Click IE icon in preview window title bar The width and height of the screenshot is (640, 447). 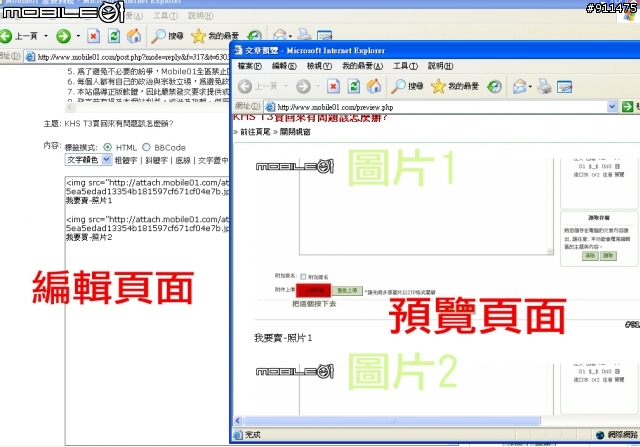238,50
